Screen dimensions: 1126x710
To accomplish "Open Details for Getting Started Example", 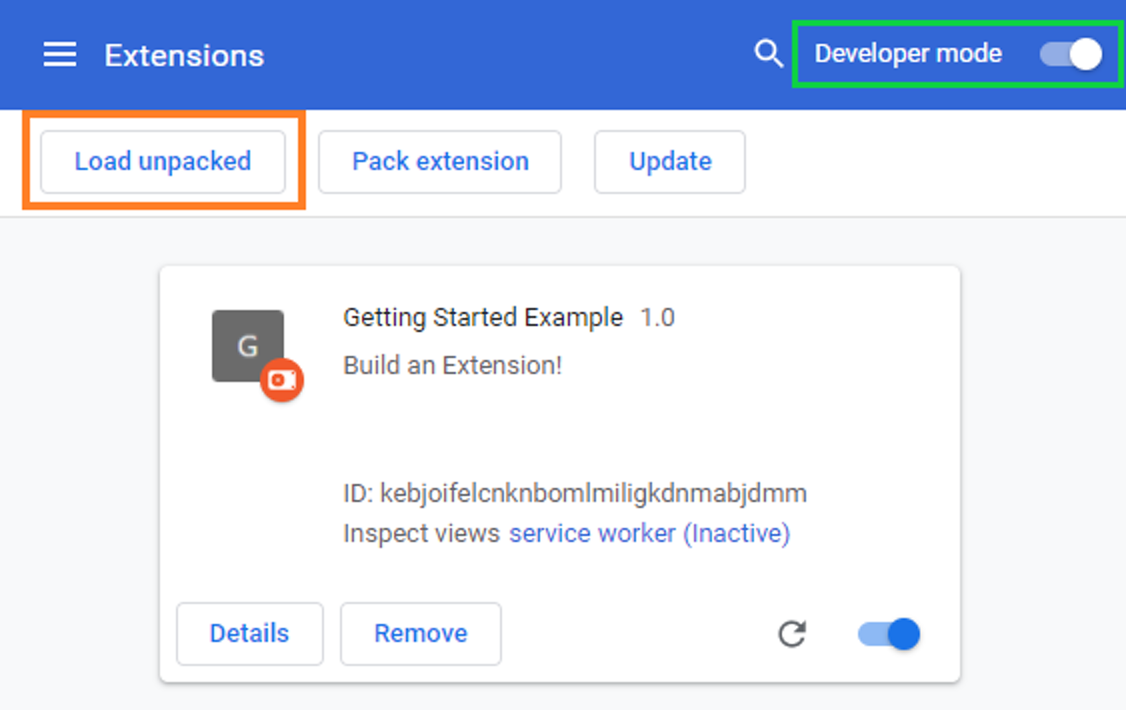I will click(250, 634).
